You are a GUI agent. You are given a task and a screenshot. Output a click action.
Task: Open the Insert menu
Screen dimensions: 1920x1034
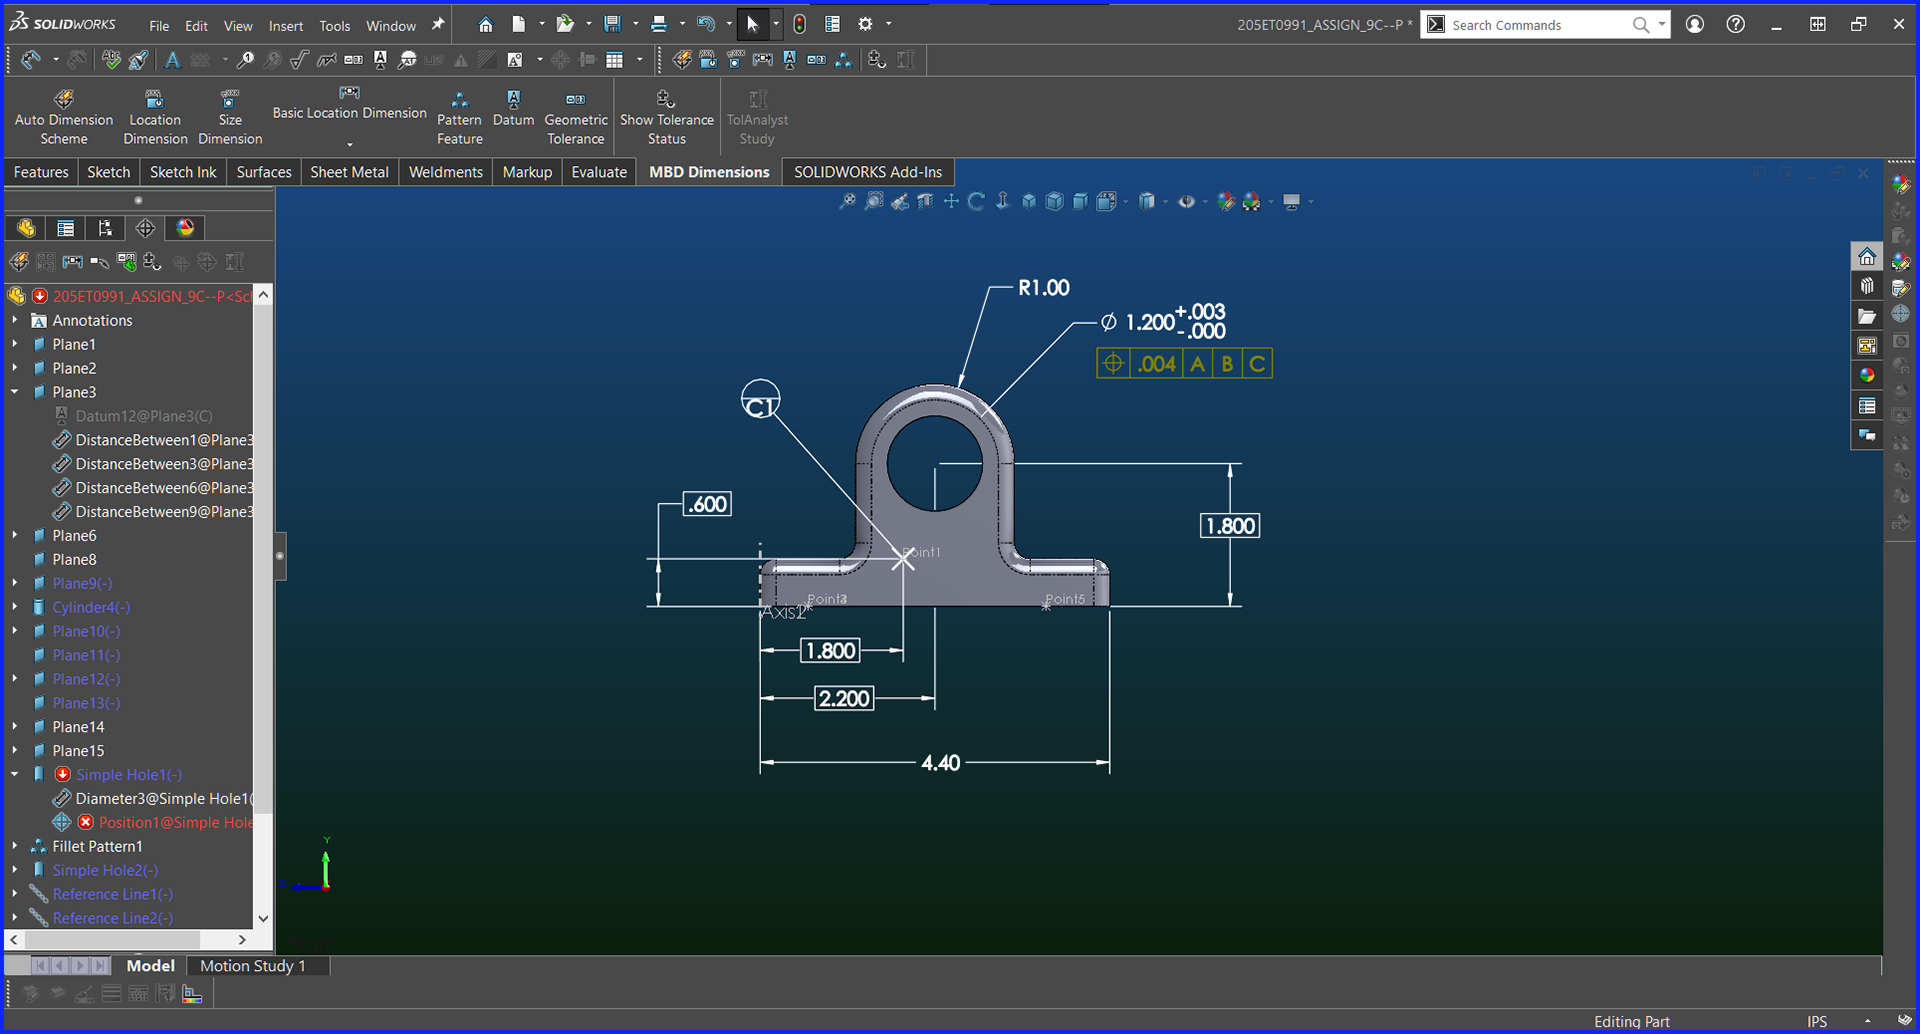point(286,25)
